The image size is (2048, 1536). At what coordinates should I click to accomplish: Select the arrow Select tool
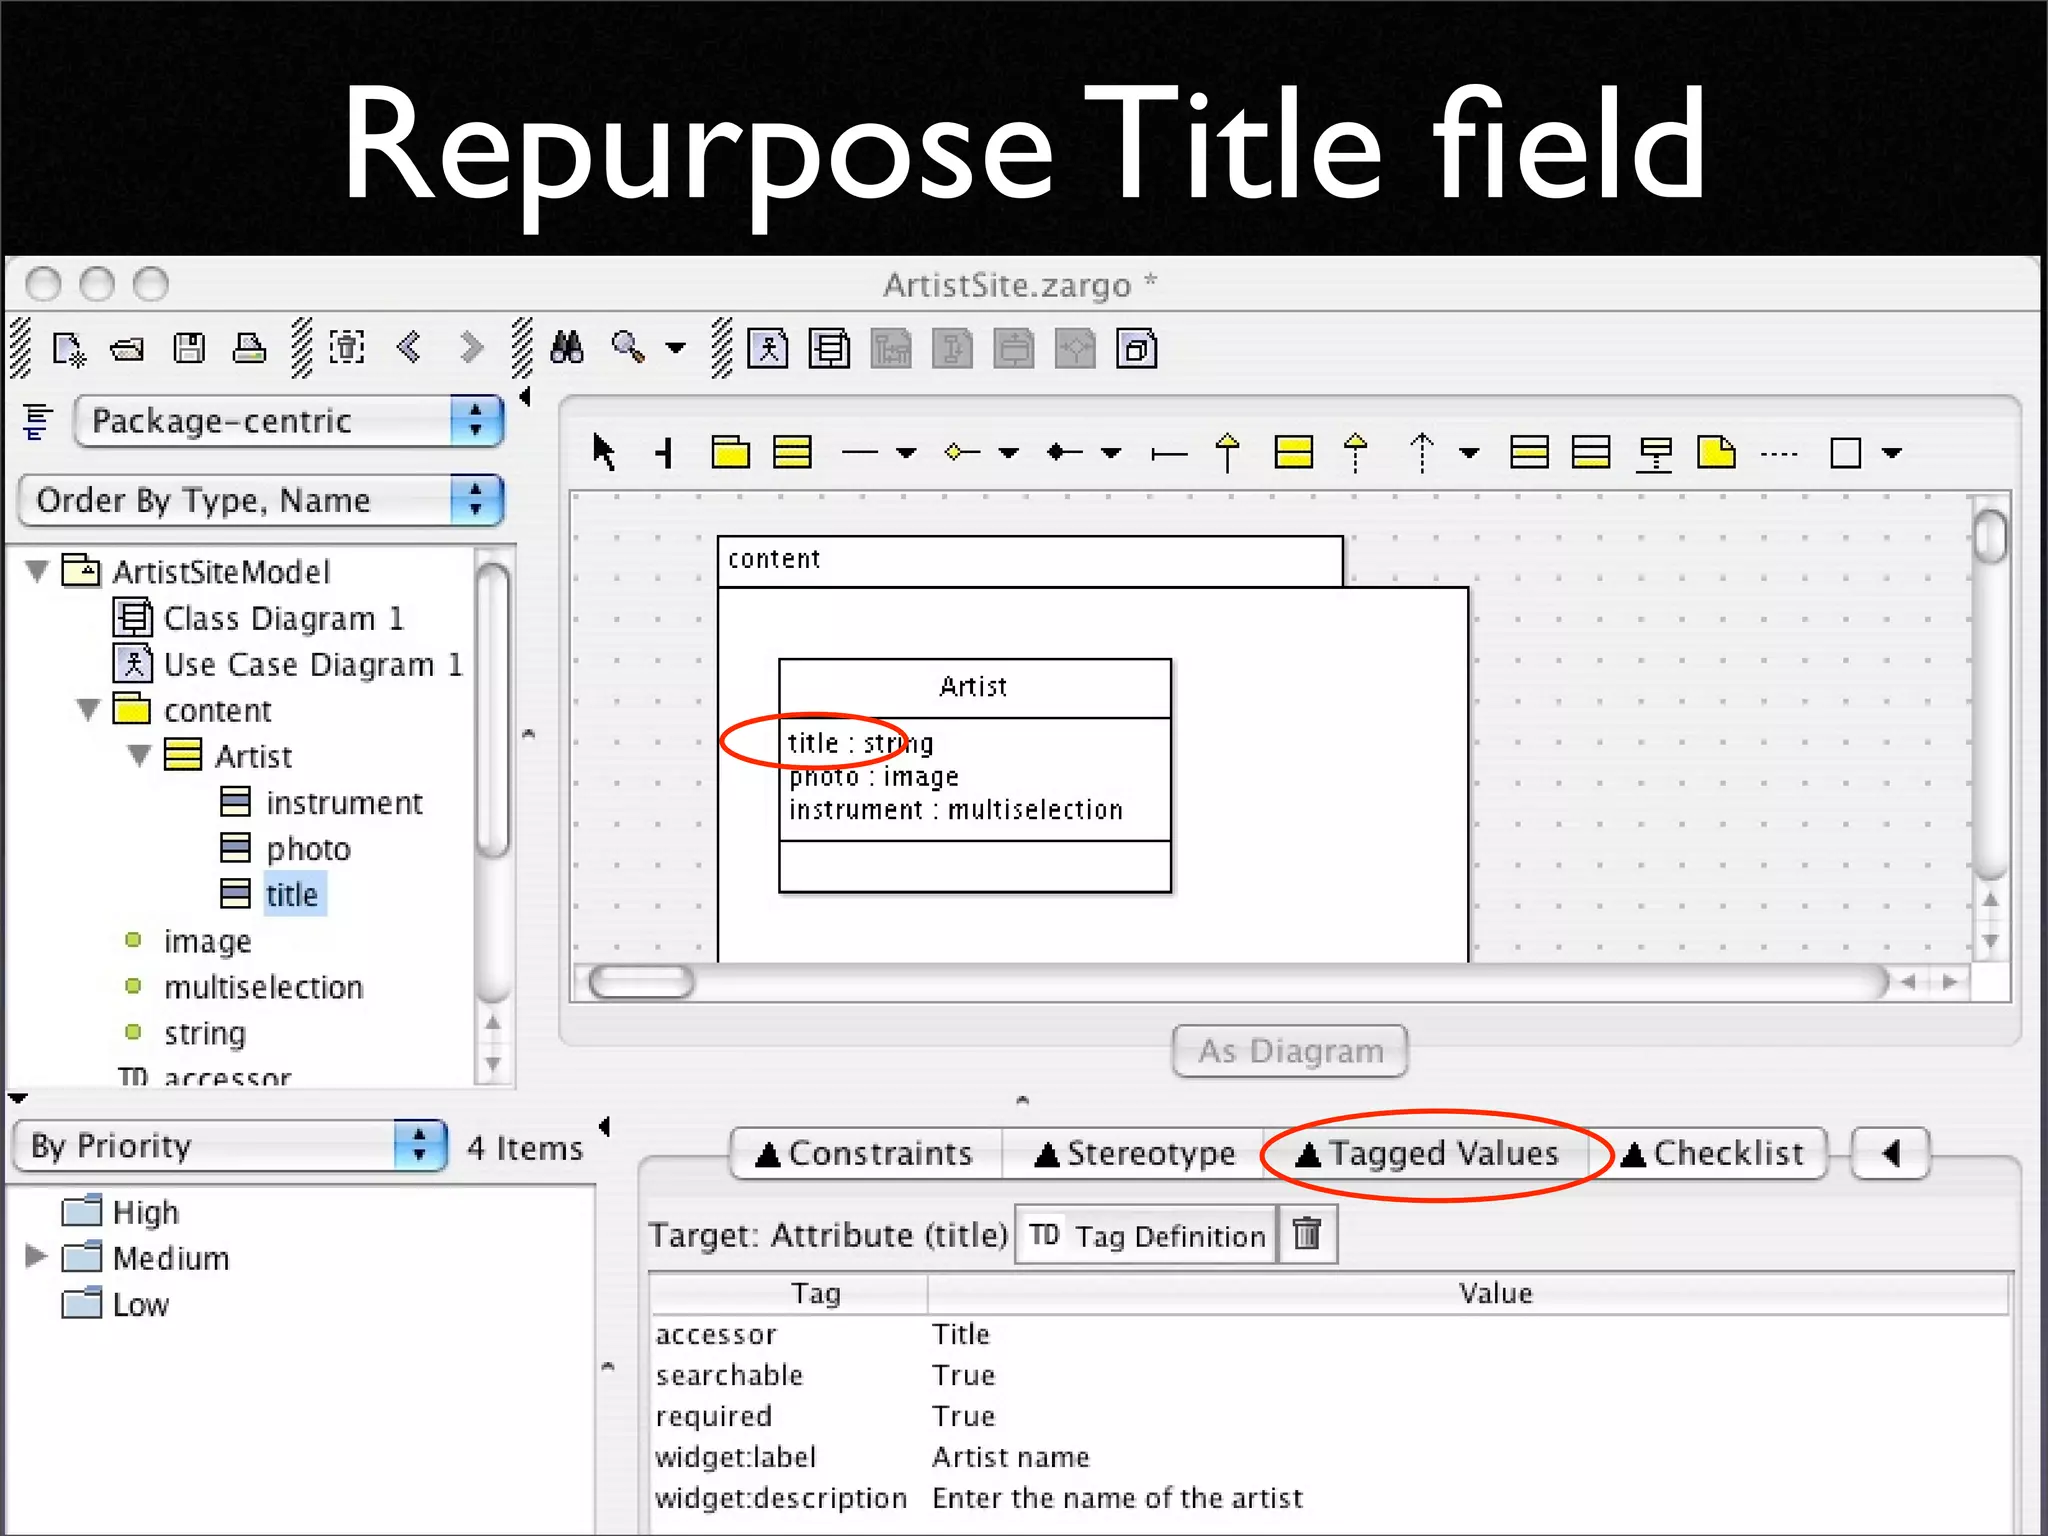(x=603, y=452)
